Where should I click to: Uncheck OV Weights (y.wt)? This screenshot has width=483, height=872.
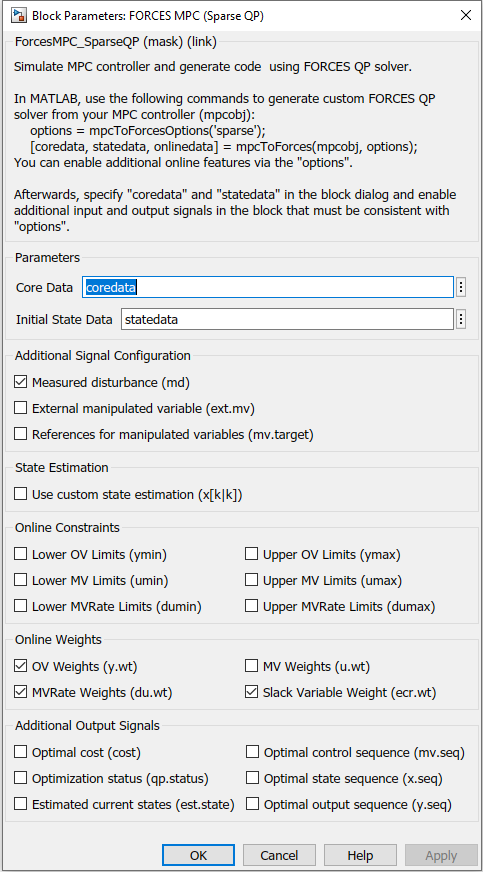click(21, 666)
